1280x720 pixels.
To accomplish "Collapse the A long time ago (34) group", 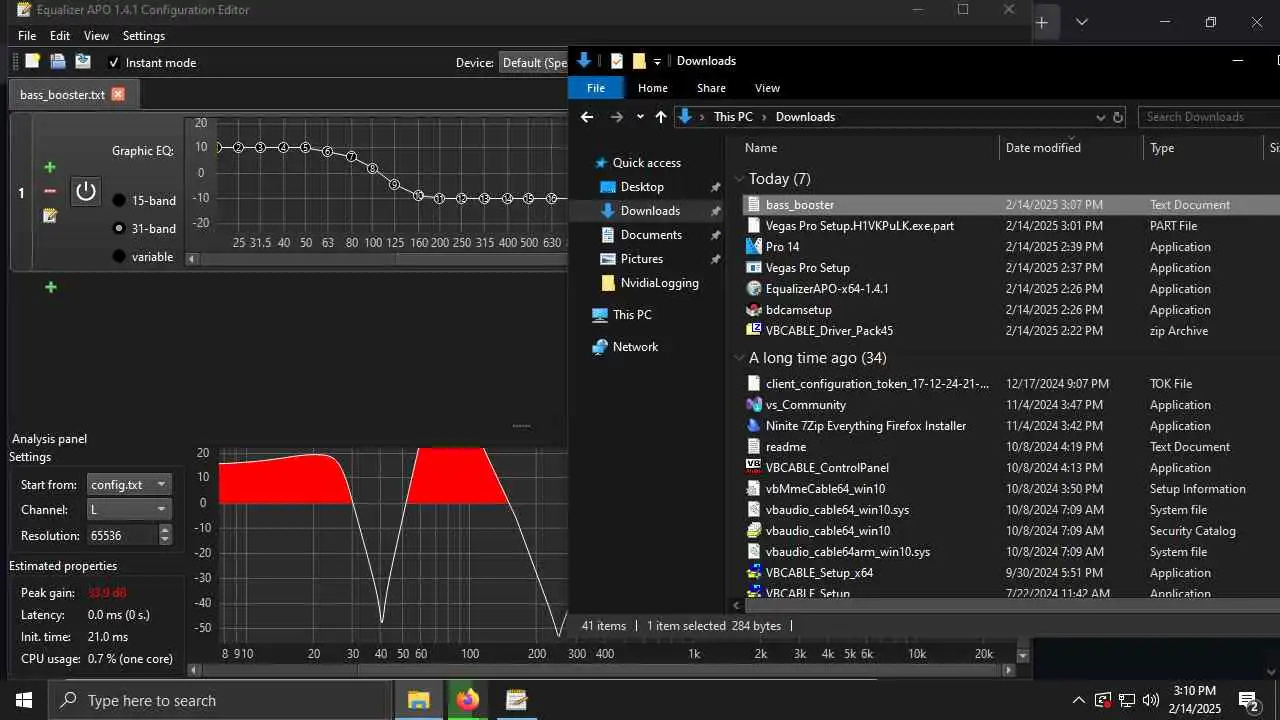I will coord(740,358).
